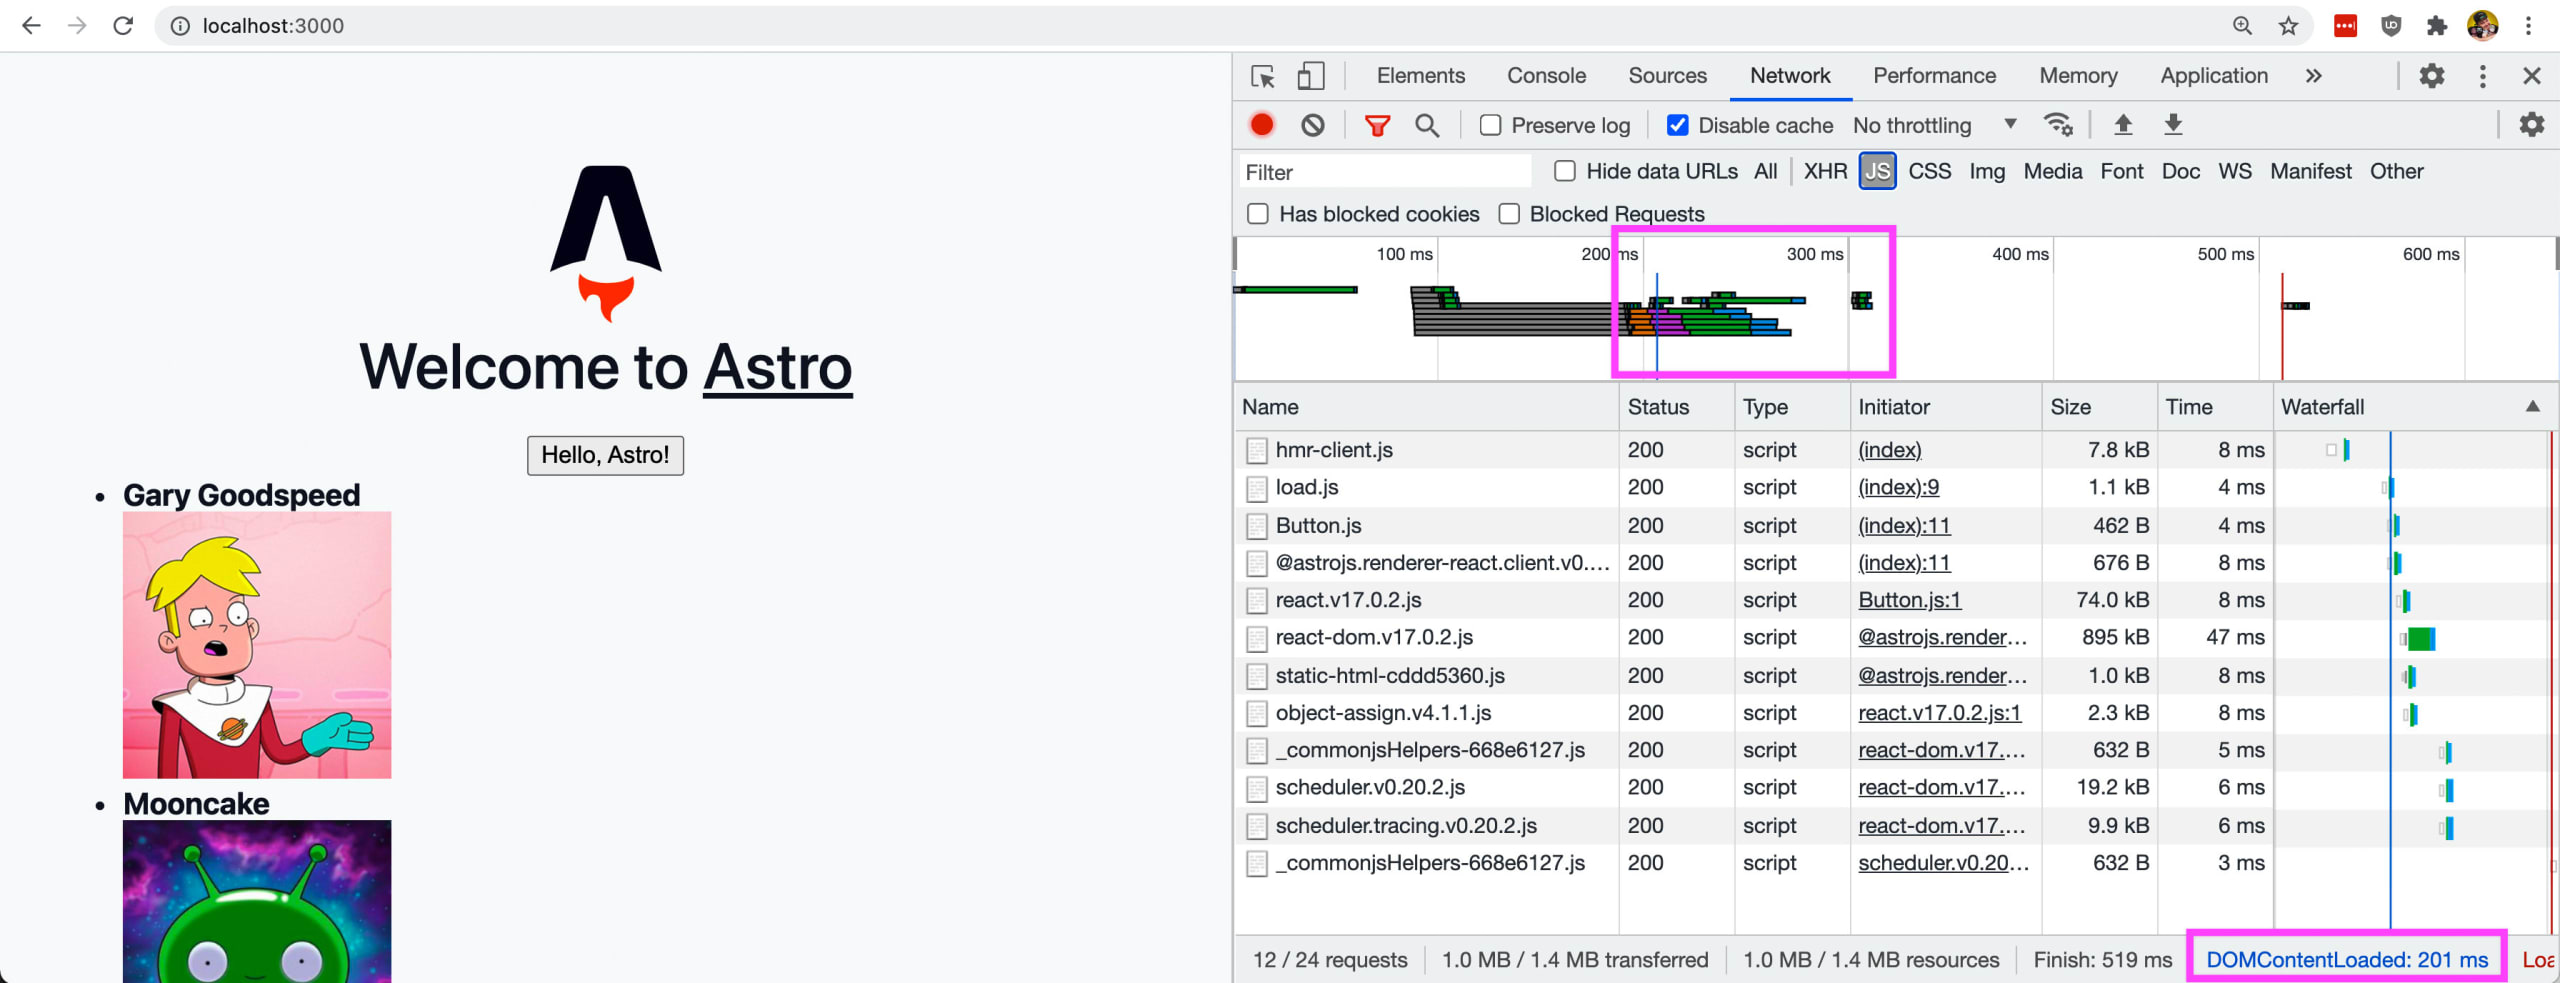Reload the page at localhost:3000
This screenshot has height=983, width=2560.
[123, 26]
